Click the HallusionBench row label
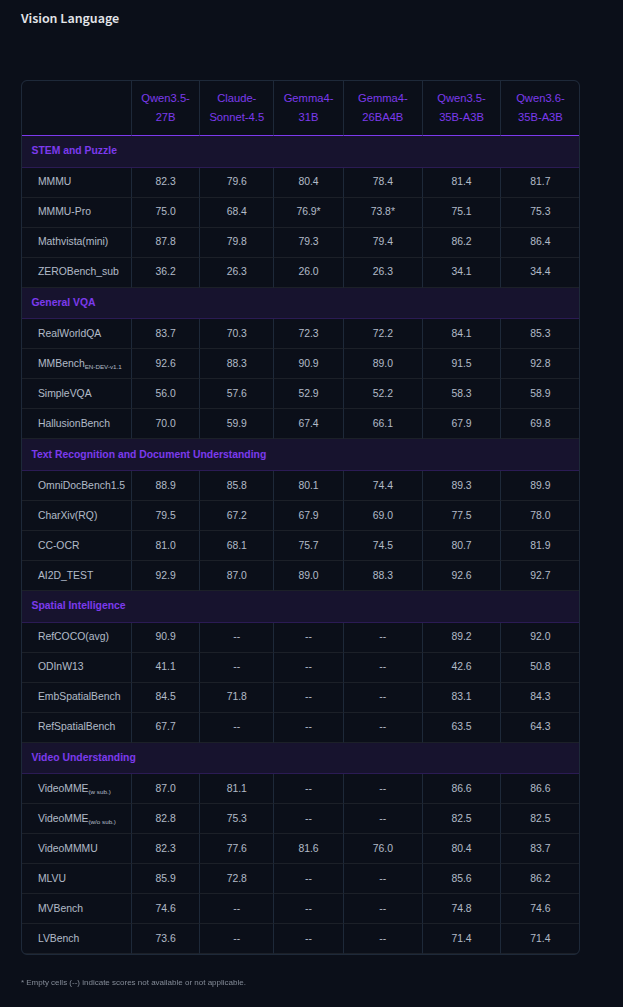Viewport: 623px width, 1007px height. (74, 424)
